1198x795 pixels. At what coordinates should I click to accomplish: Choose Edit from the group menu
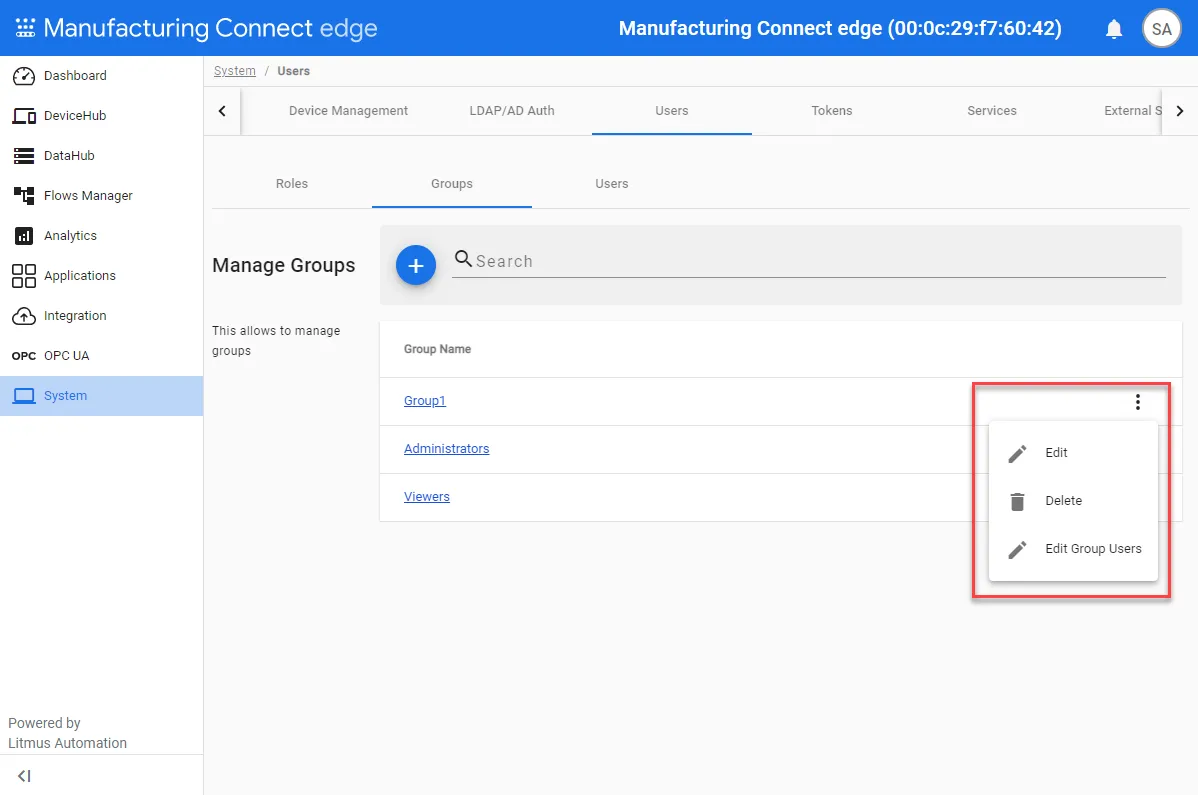pos(1073,453)
